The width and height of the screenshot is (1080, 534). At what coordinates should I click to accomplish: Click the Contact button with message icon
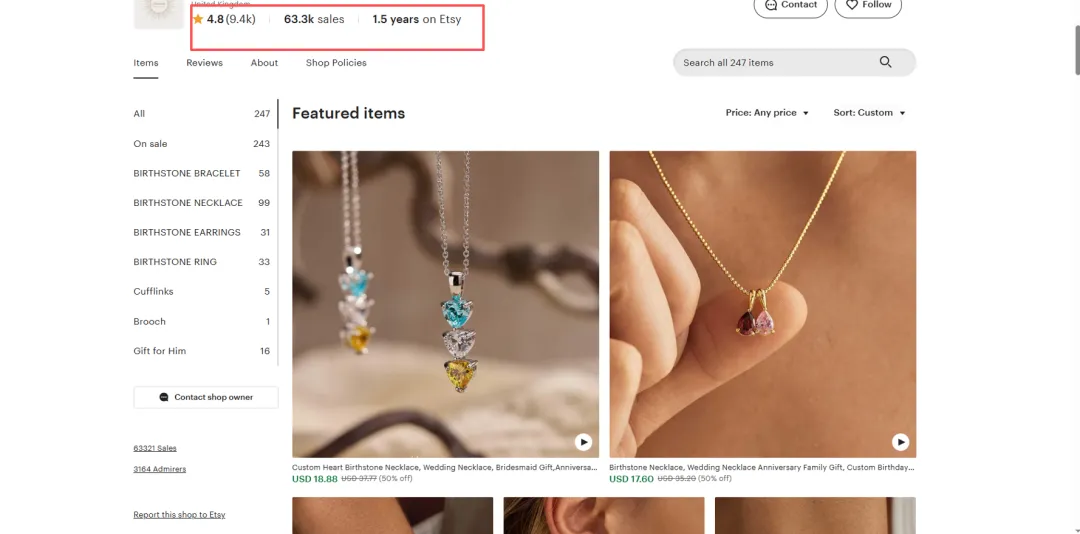(790, 6)
